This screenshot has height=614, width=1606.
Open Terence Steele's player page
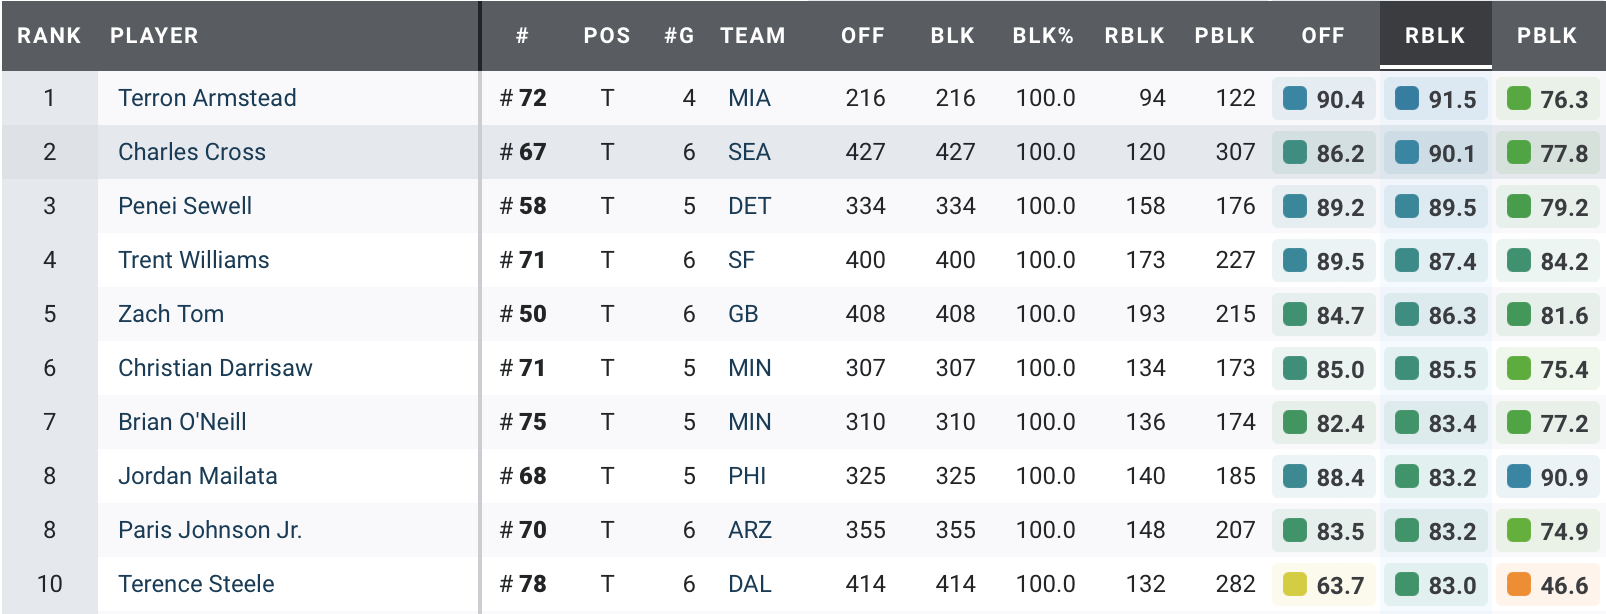coord(196,584)
